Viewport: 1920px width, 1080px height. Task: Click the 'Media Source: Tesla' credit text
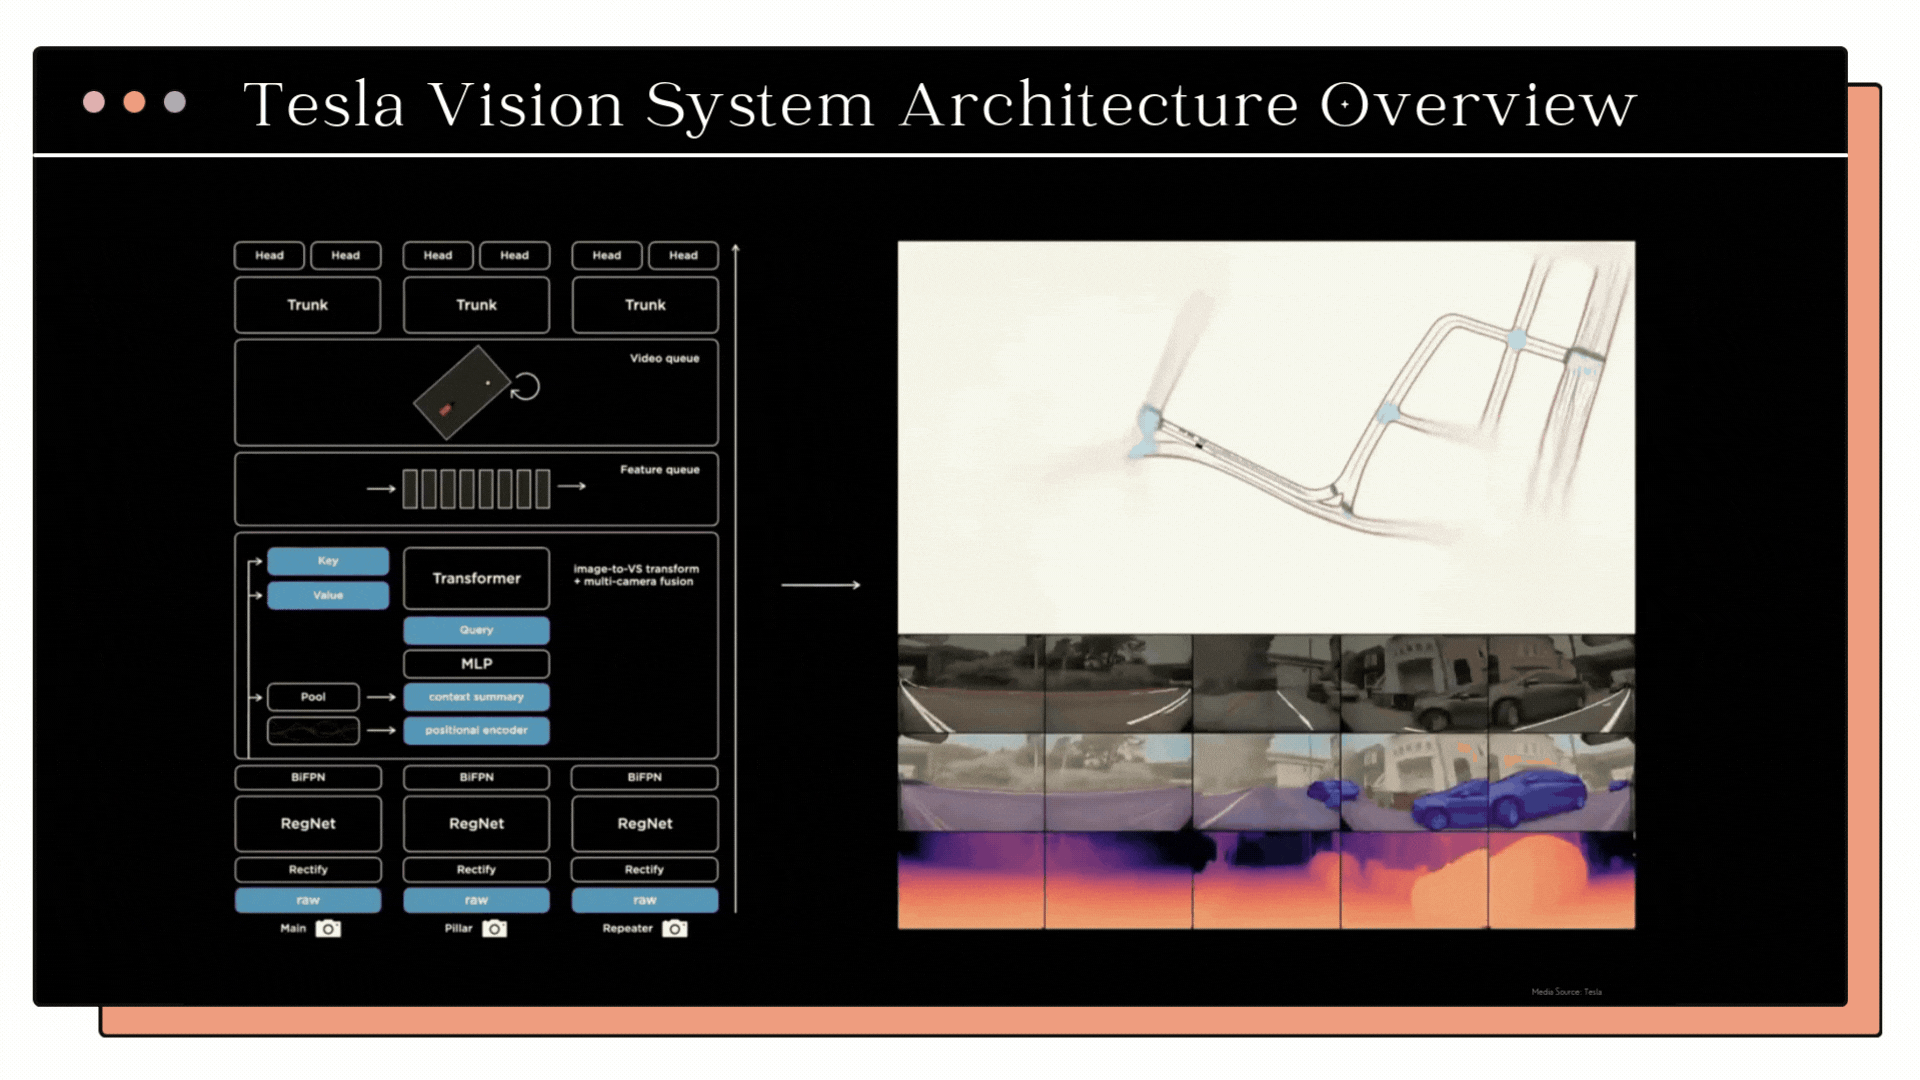point(1567,992)
